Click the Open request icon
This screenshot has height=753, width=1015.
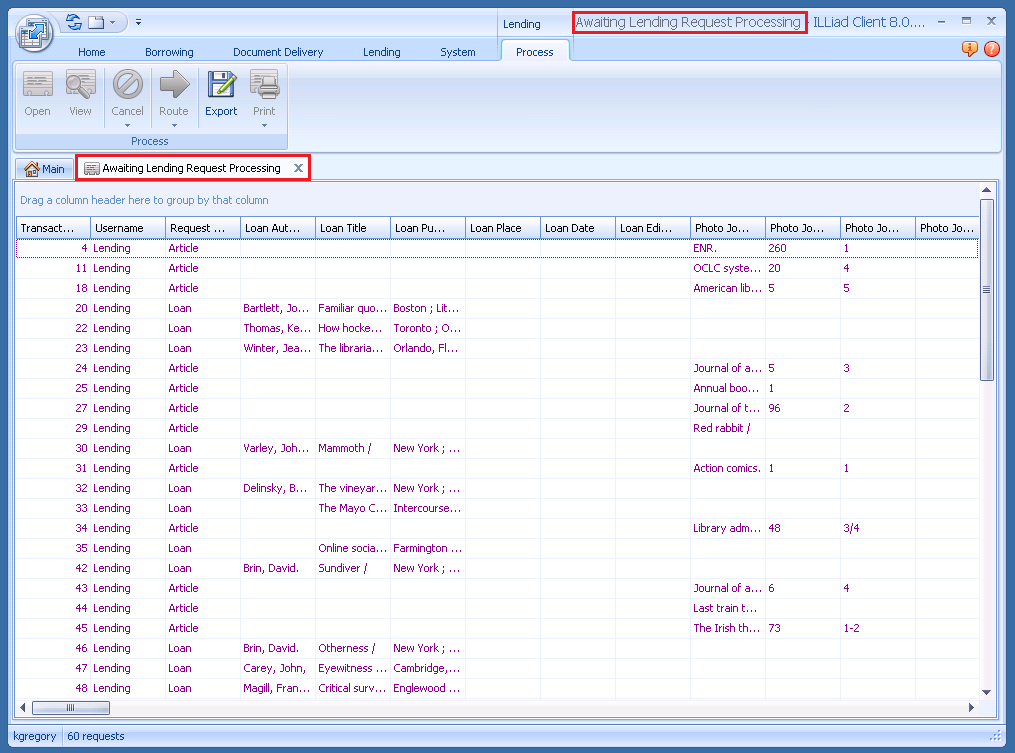click(x=37, y=85)
